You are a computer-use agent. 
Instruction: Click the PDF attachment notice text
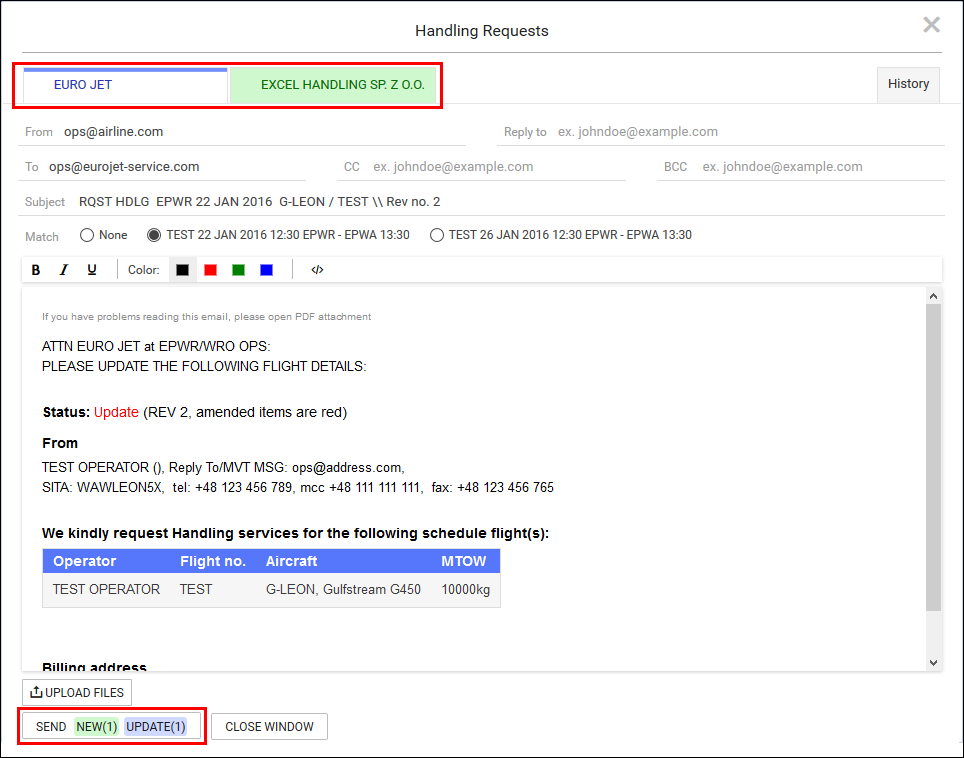pyautogui.click(x=207, y=317)
